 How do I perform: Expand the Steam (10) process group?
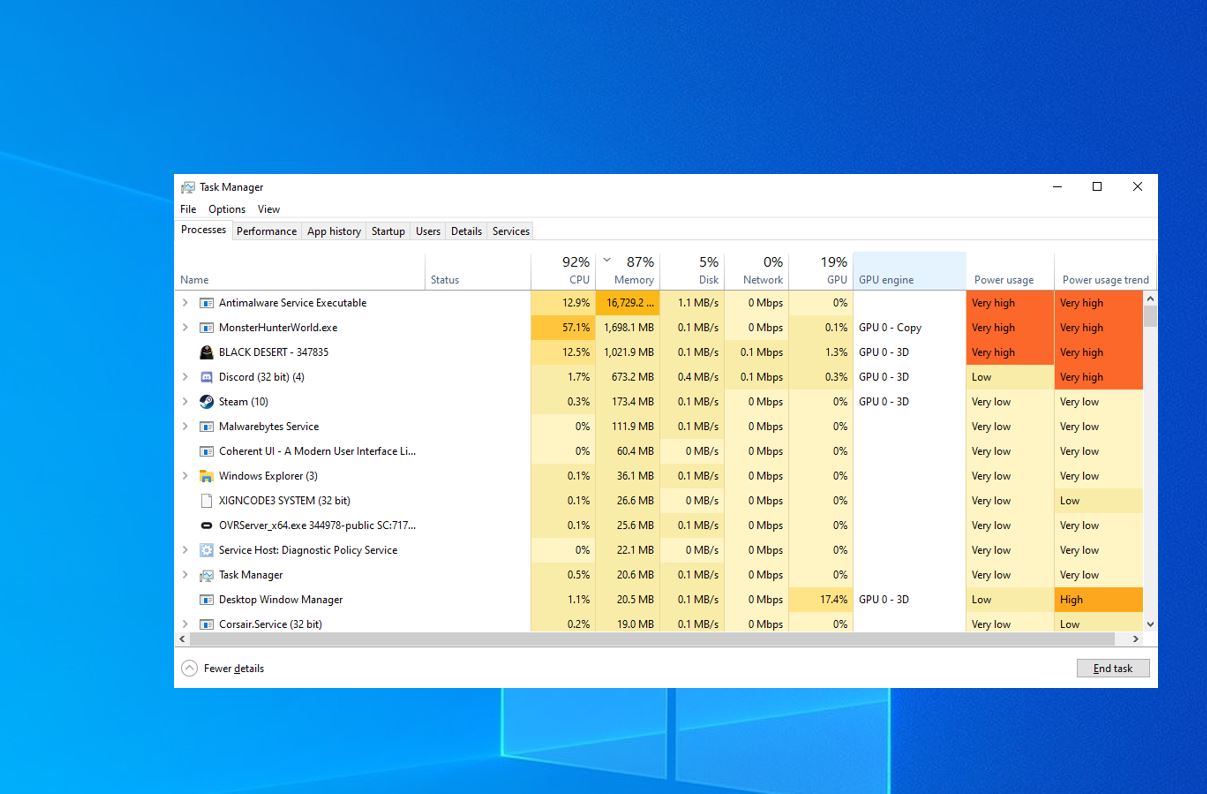click(x=184, y=401)
